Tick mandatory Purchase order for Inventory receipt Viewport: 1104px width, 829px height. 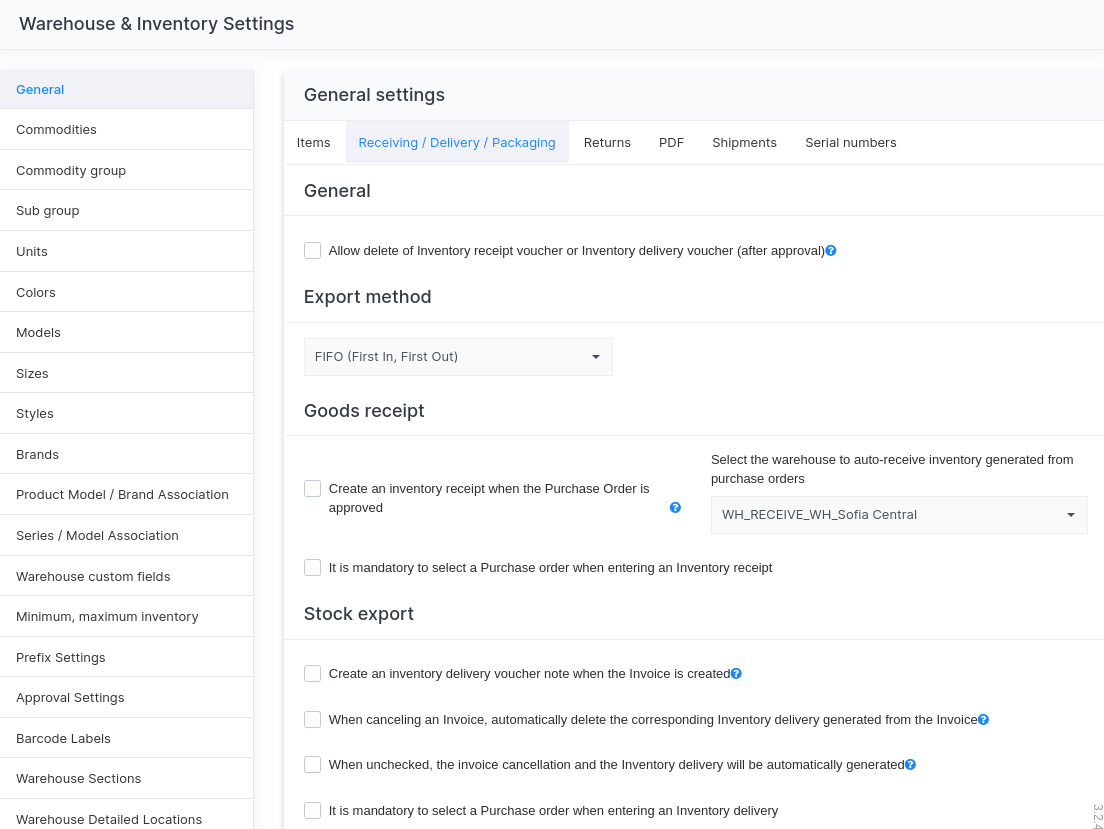[x=313, y=568]
